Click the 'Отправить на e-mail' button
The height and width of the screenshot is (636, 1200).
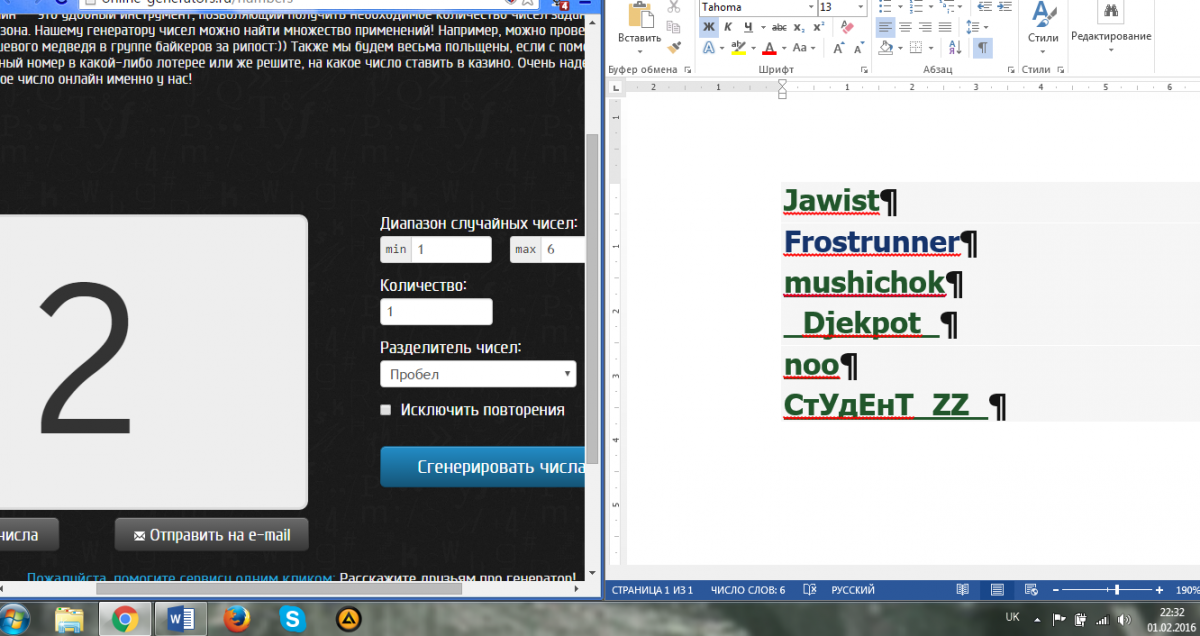(211, 535)
